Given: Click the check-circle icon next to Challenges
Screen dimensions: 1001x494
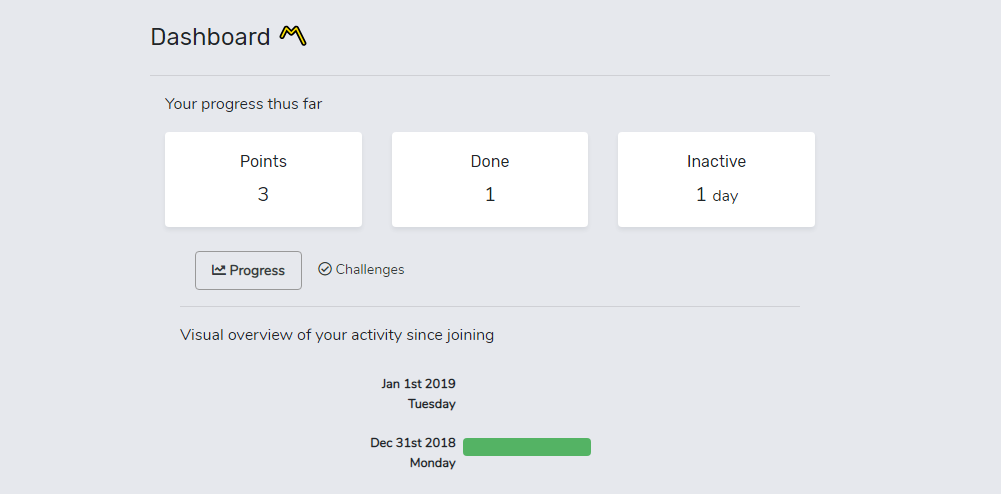Looking at the screenshot, I should click(325, 269).
